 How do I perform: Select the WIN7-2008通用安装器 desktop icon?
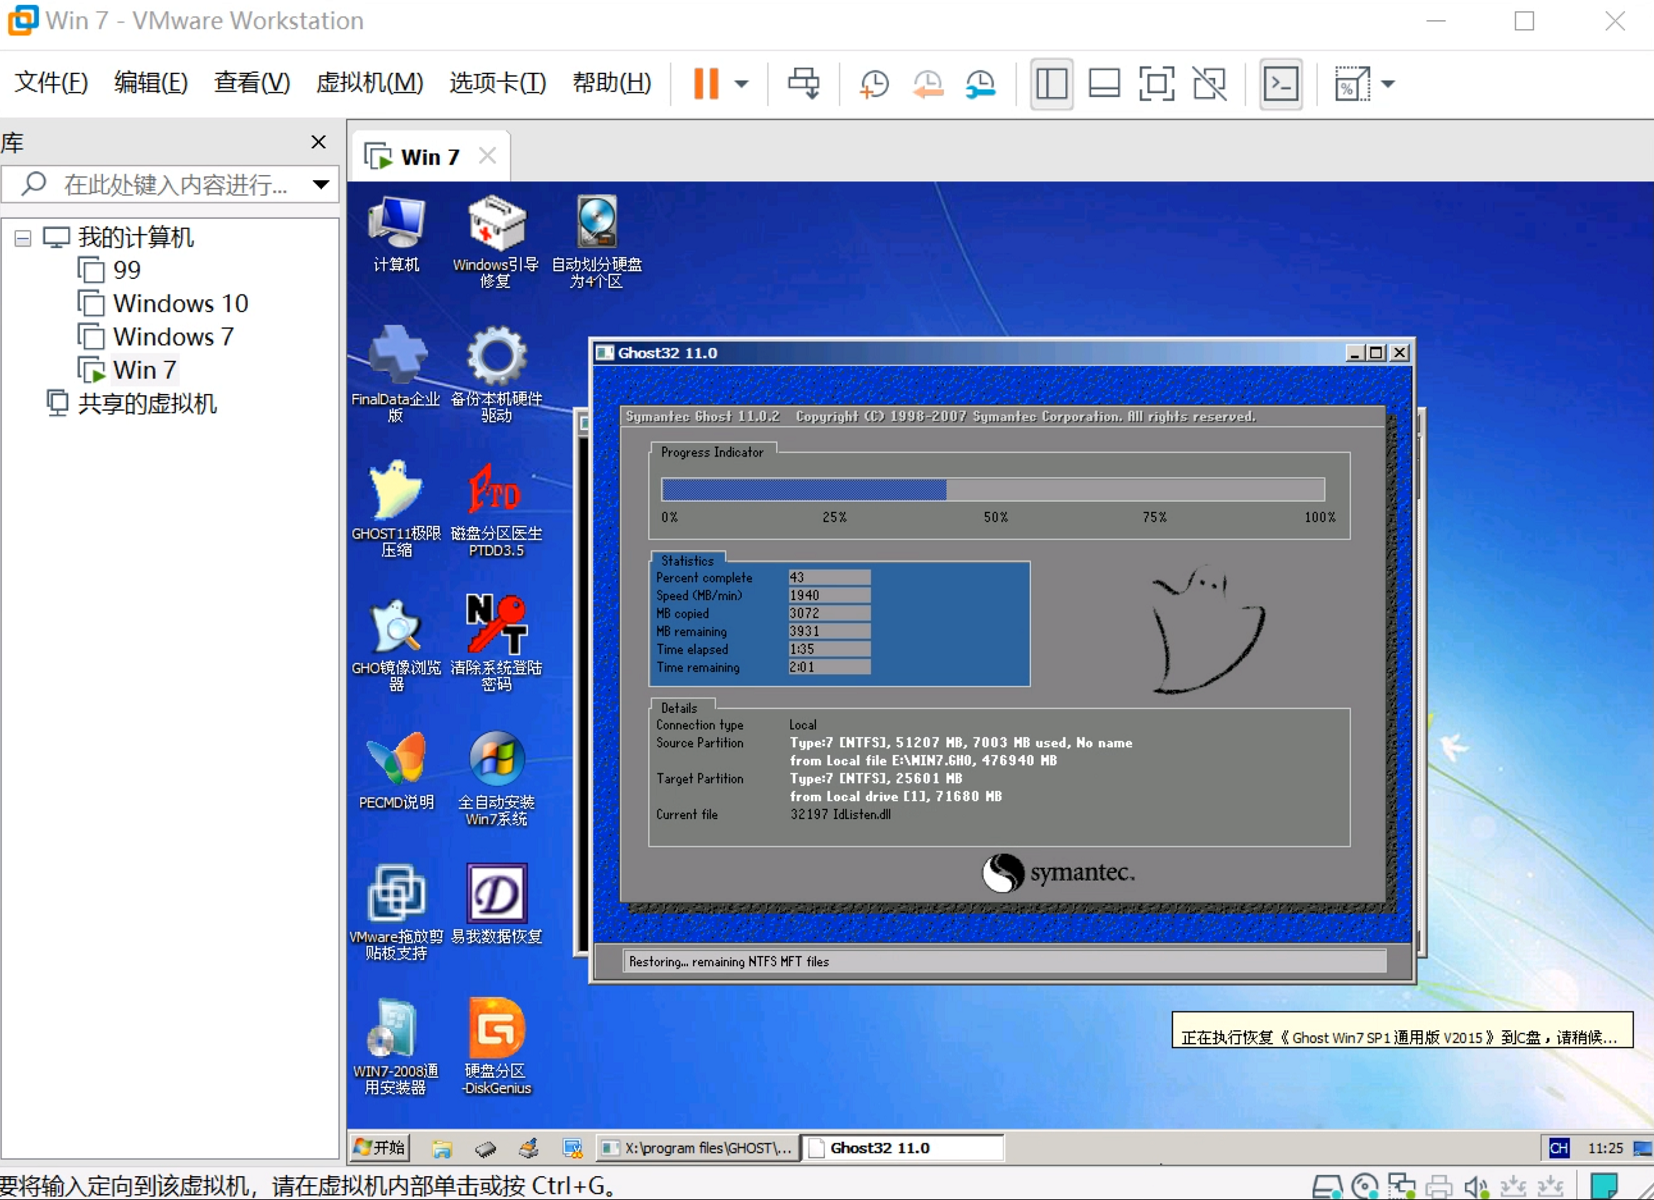click(396, 1046)
